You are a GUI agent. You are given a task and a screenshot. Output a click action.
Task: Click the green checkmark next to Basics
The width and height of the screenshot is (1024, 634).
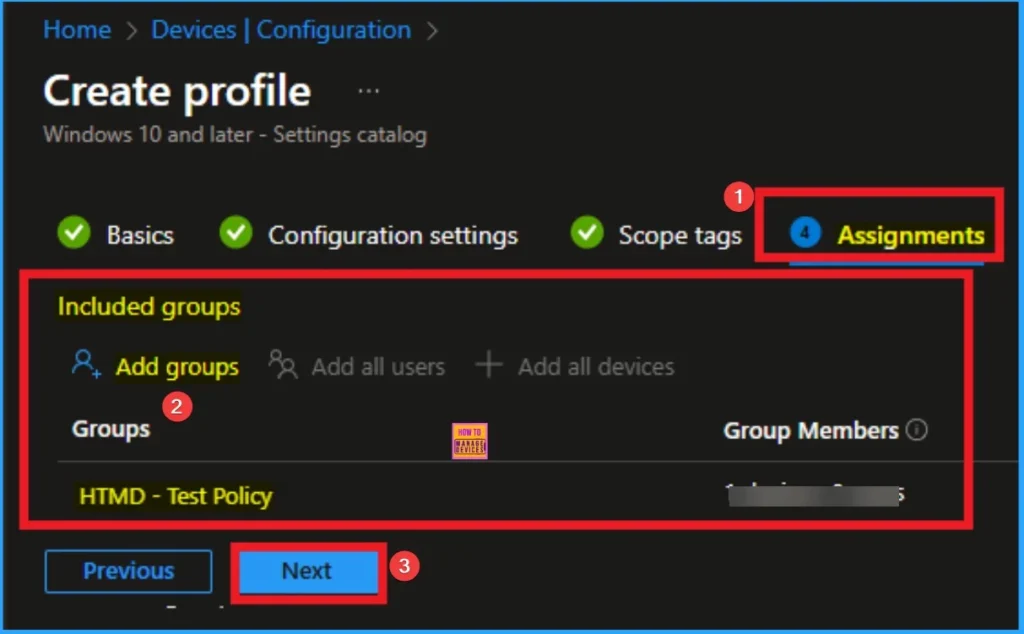74,232
